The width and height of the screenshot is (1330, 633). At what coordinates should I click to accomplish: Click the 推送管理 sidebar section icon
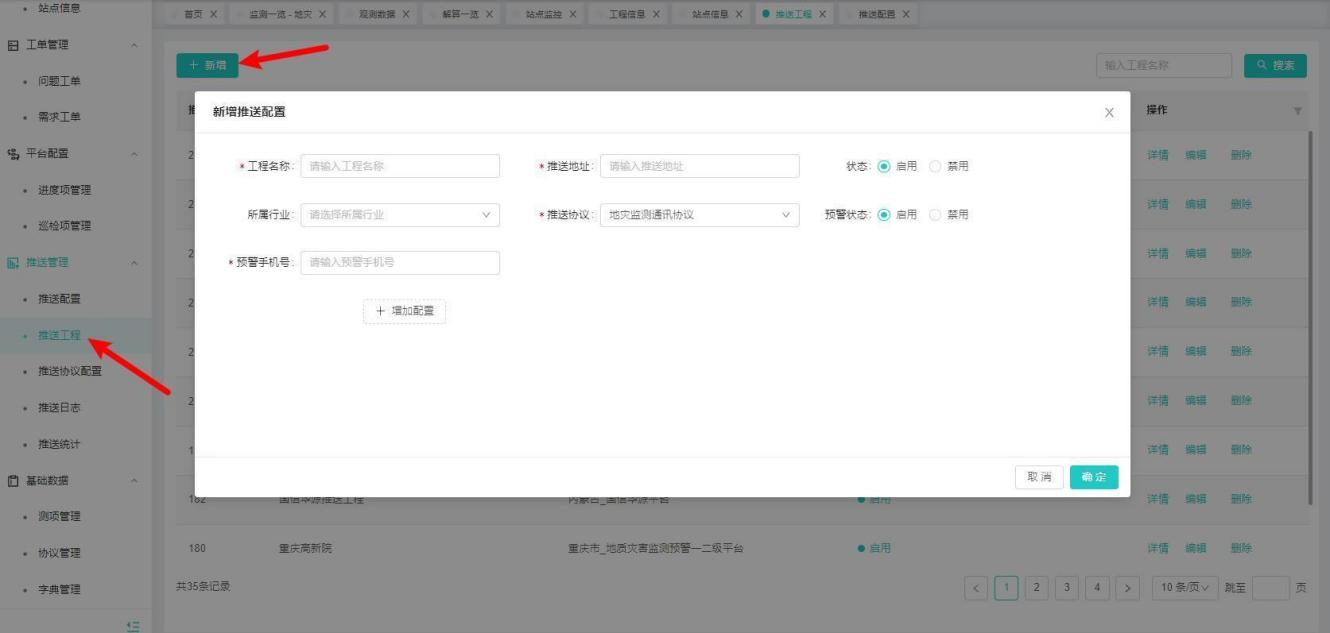[13, 263]
